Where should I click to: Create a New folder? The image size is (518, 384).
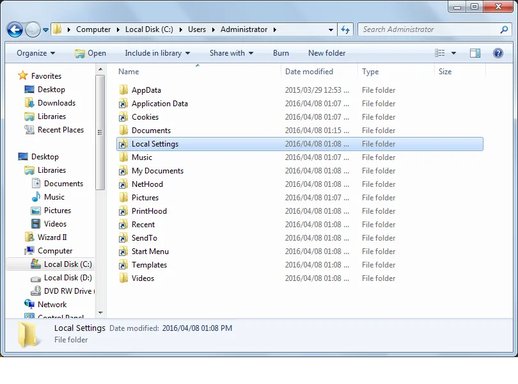(327, 53)
